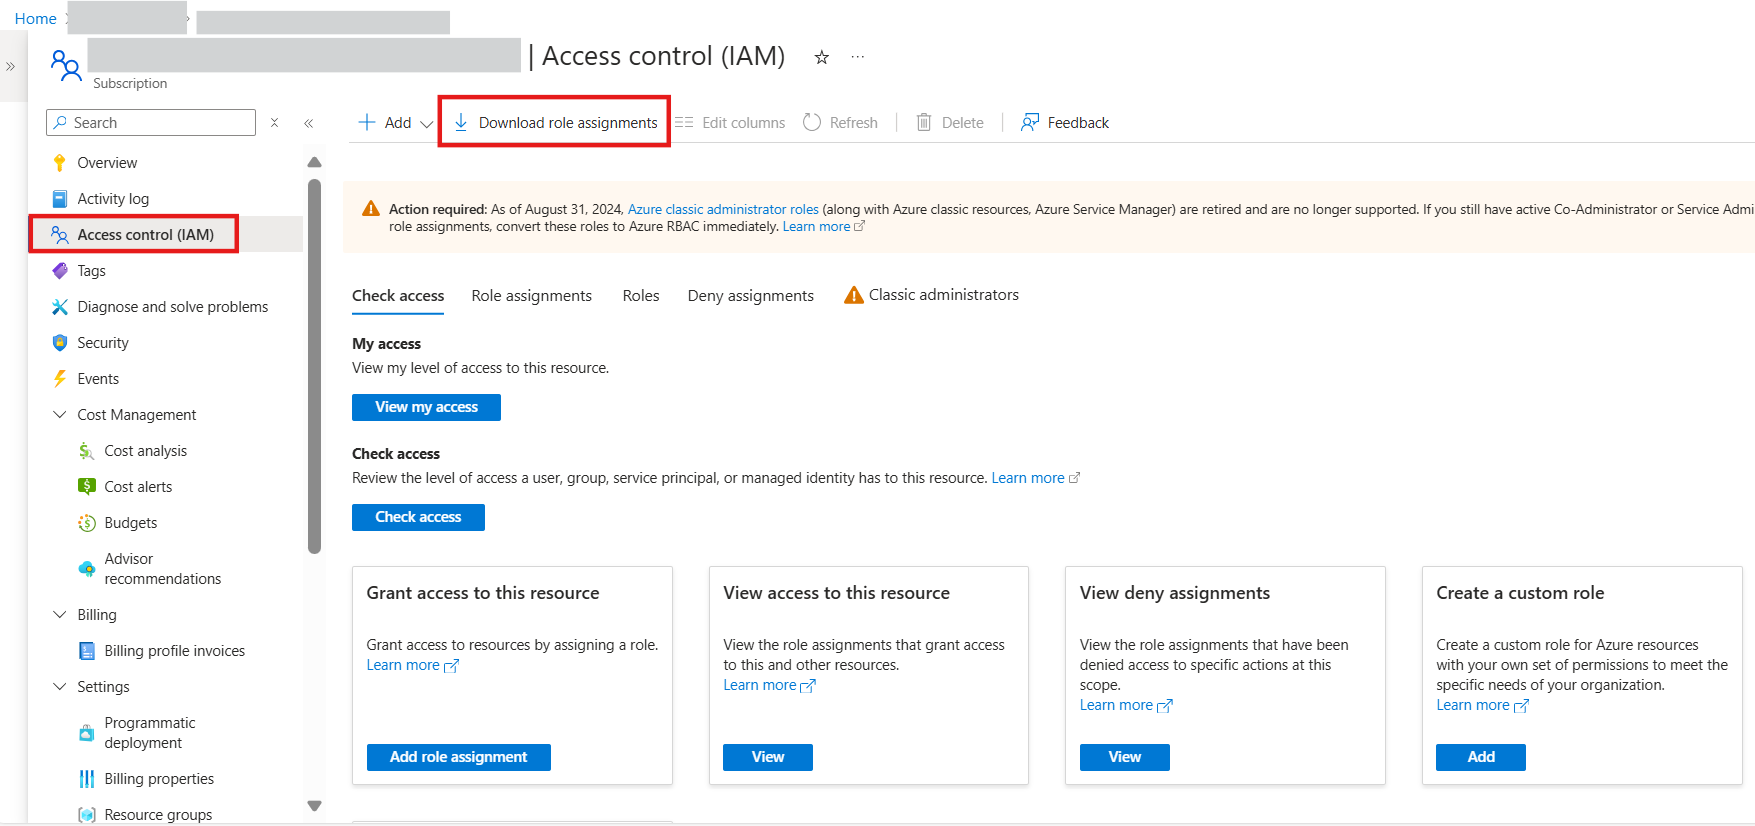The width and height of the screenshot is (1755, 826).
Task: Focus the sidebar Search field
Action: pyautogui.click(x=151, y=122)
